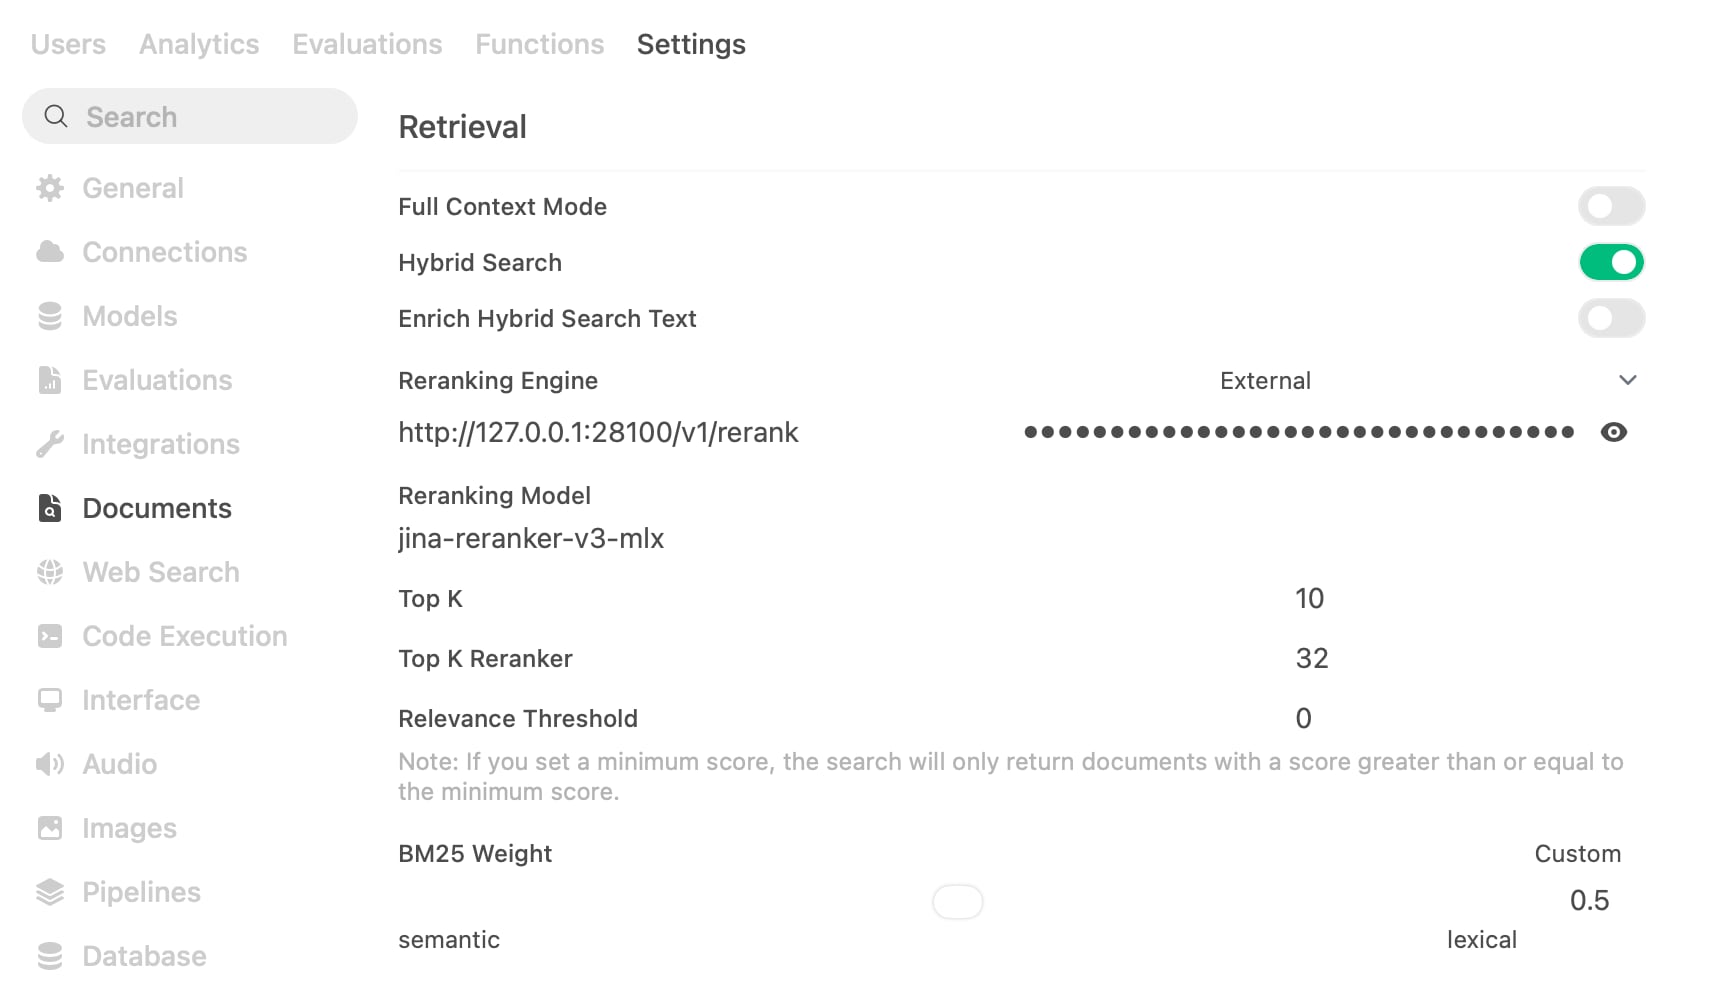
Task: Open the Functions tab
Action: pos(539,44)
